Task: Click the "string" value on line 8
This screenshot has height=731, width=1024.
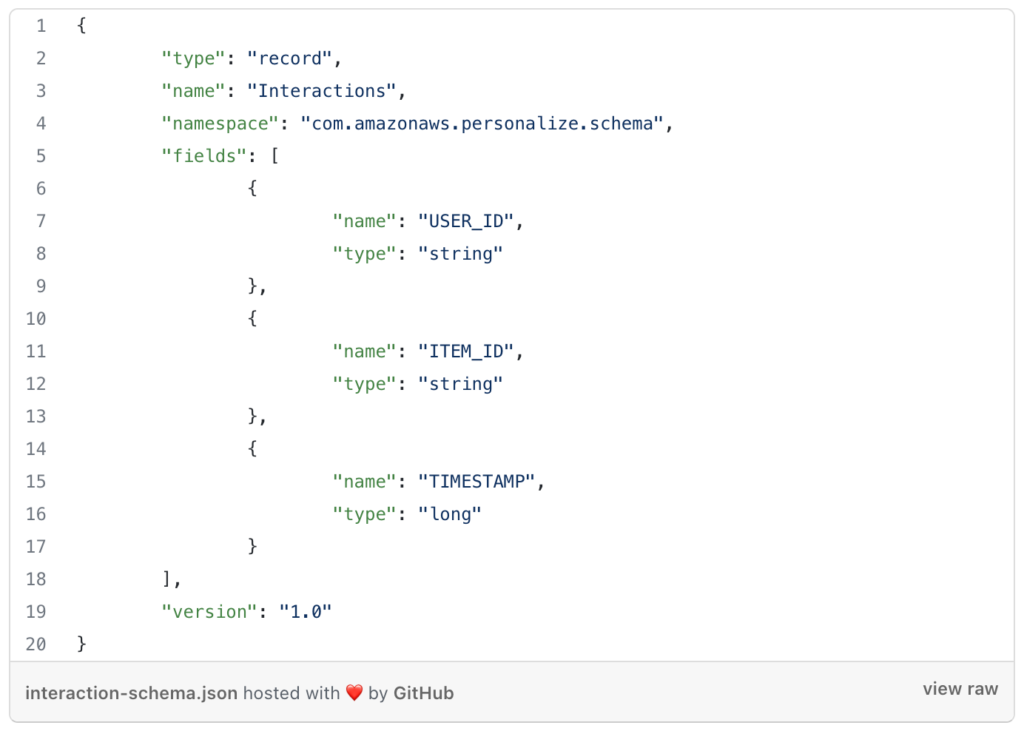Action: 460,254
